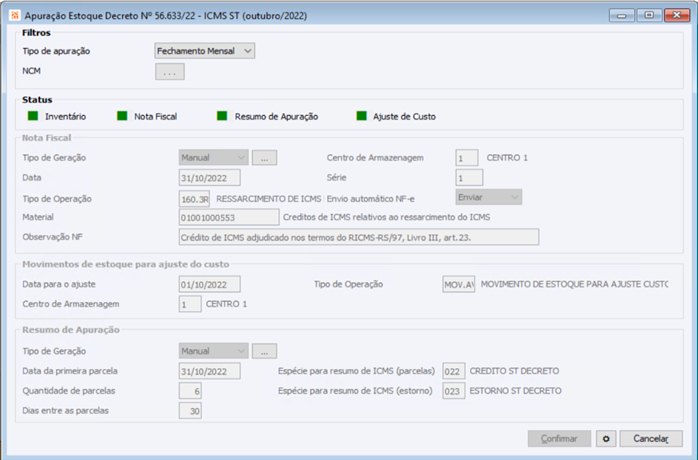Click the text RESSARCIMENTO DE ICMS
Screen dimensions: 698x460
pyautogui.click(x=268, y=199)
